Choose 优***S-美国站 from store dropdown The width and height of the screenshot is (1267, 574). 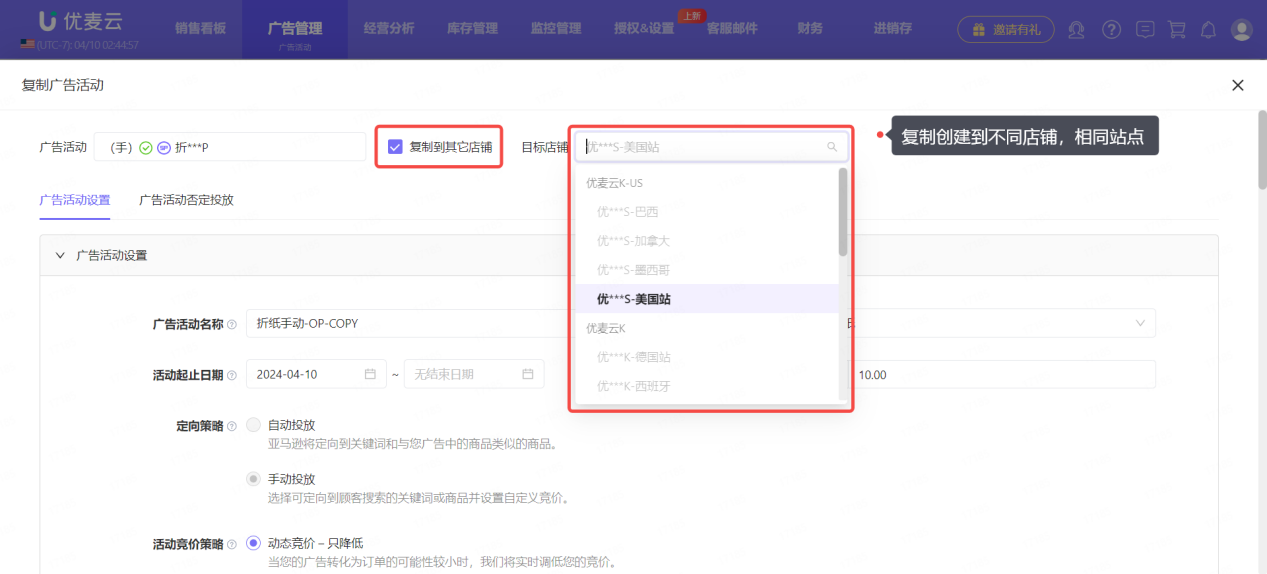[x=634, y=299]
